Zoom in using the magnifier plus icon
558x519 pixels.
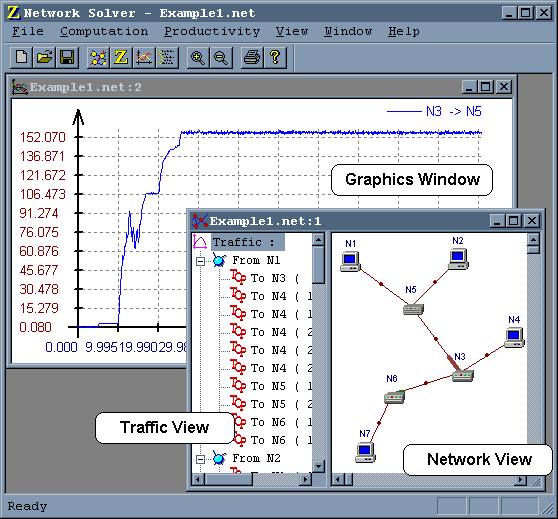tap(198, 57)
